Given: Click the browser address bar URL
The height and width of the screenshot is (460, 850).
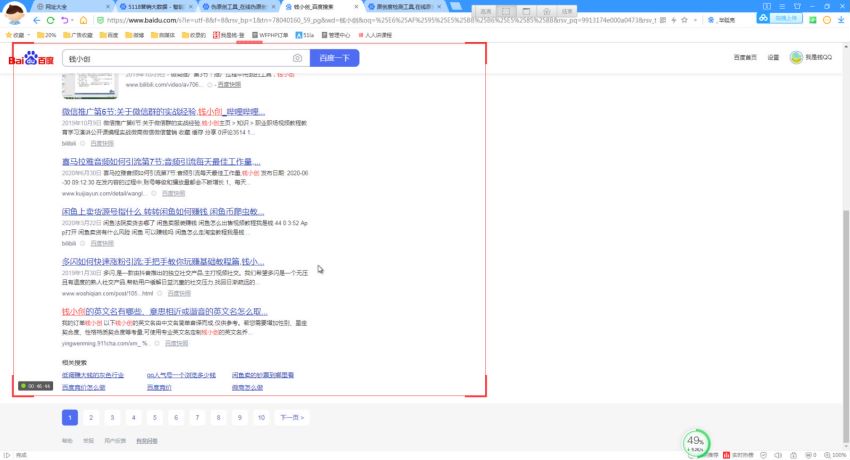Looking at the screenshot, I should tap(381, 20).
